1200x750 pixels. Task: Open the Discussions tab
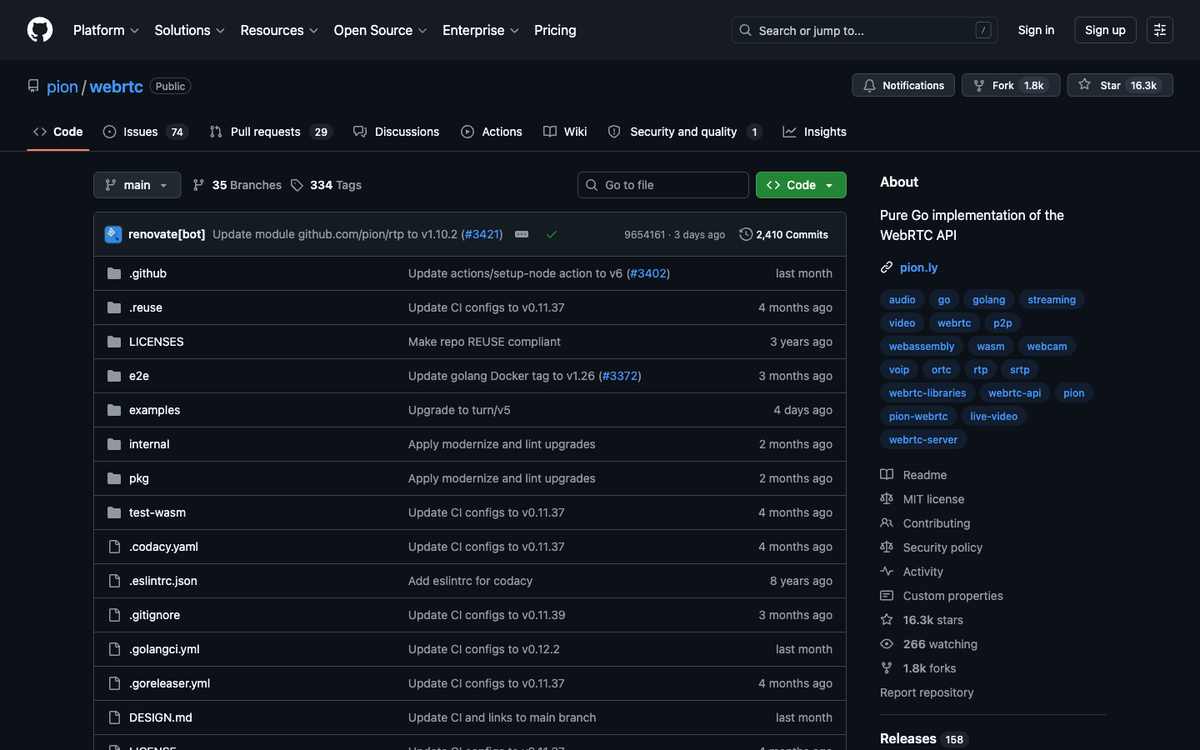396,132
